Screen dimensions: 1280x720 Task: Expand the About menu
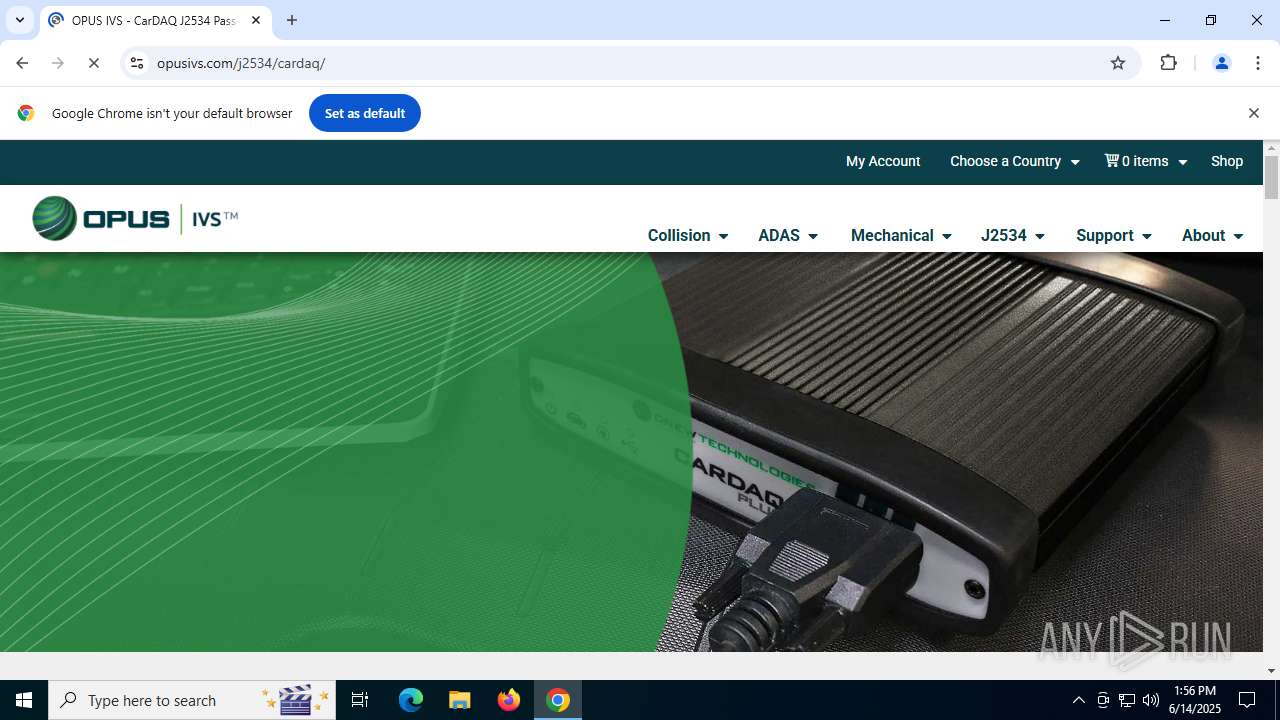click(1212, 235)
